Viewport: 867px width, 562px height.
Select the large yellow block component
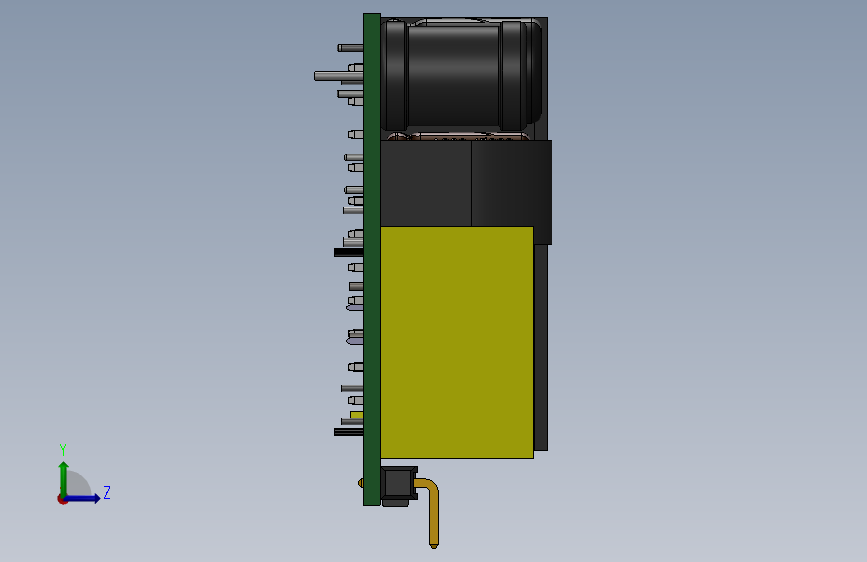tap(457, 342)
